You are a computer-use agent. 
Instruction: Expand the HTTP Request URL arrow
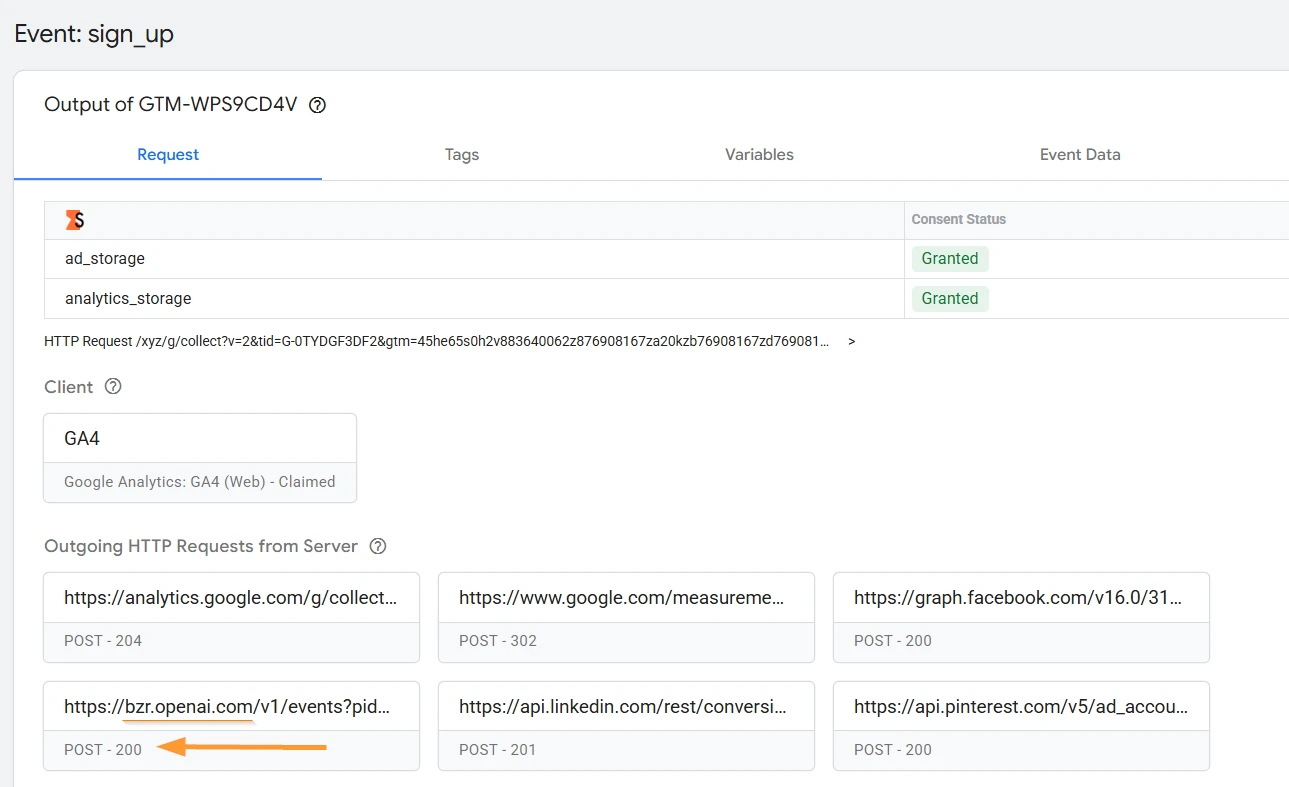[851, 341]
